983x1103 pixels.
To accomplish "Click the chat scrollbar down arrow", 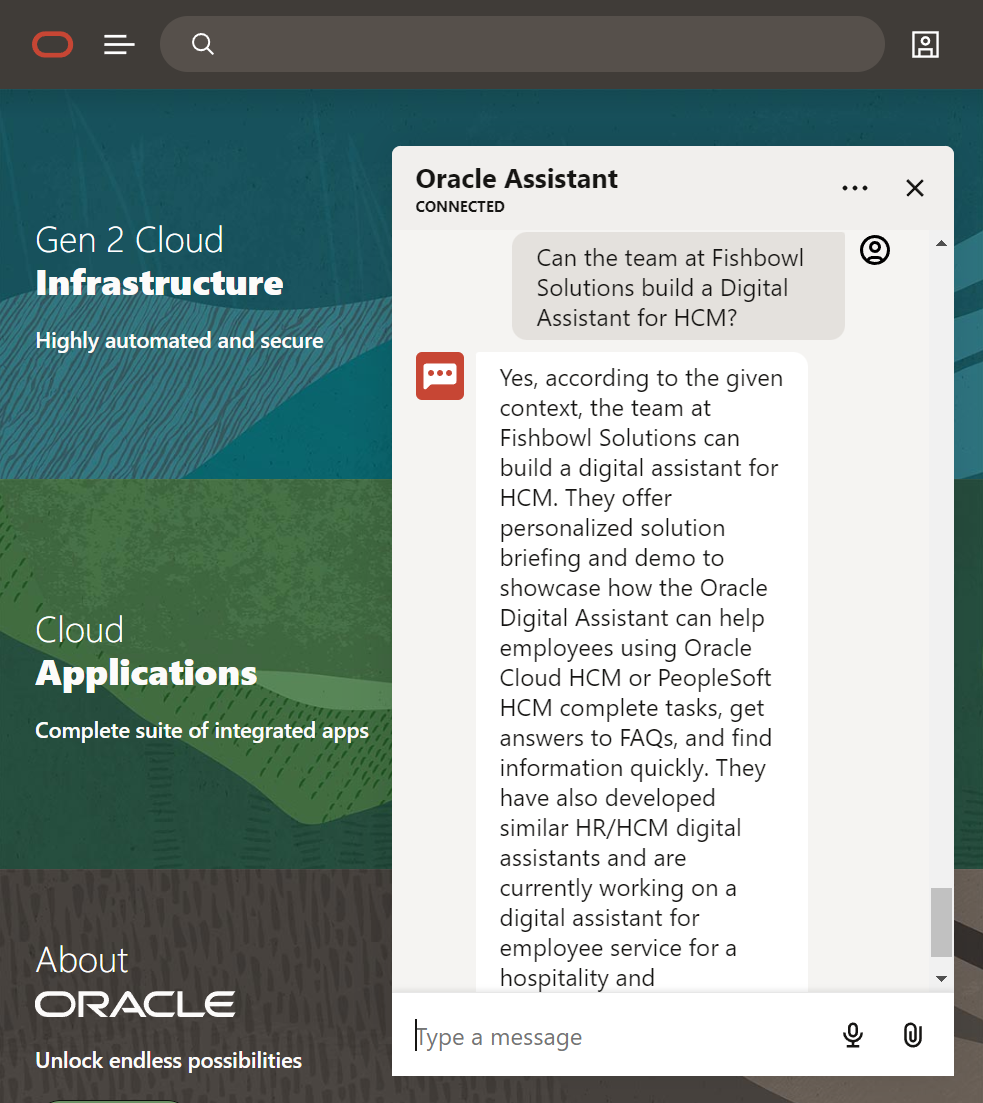I will tap(941, 978).
